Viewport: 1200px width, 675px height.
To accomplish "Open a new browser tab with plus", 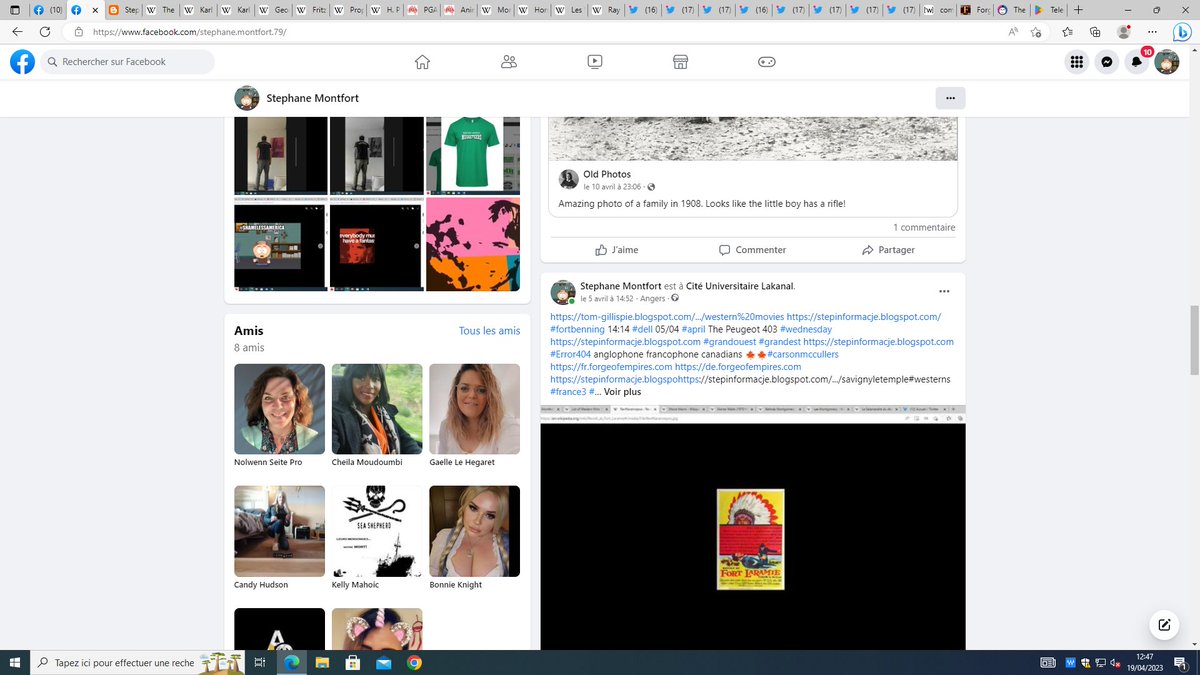I will click(x=1078, y=9).
